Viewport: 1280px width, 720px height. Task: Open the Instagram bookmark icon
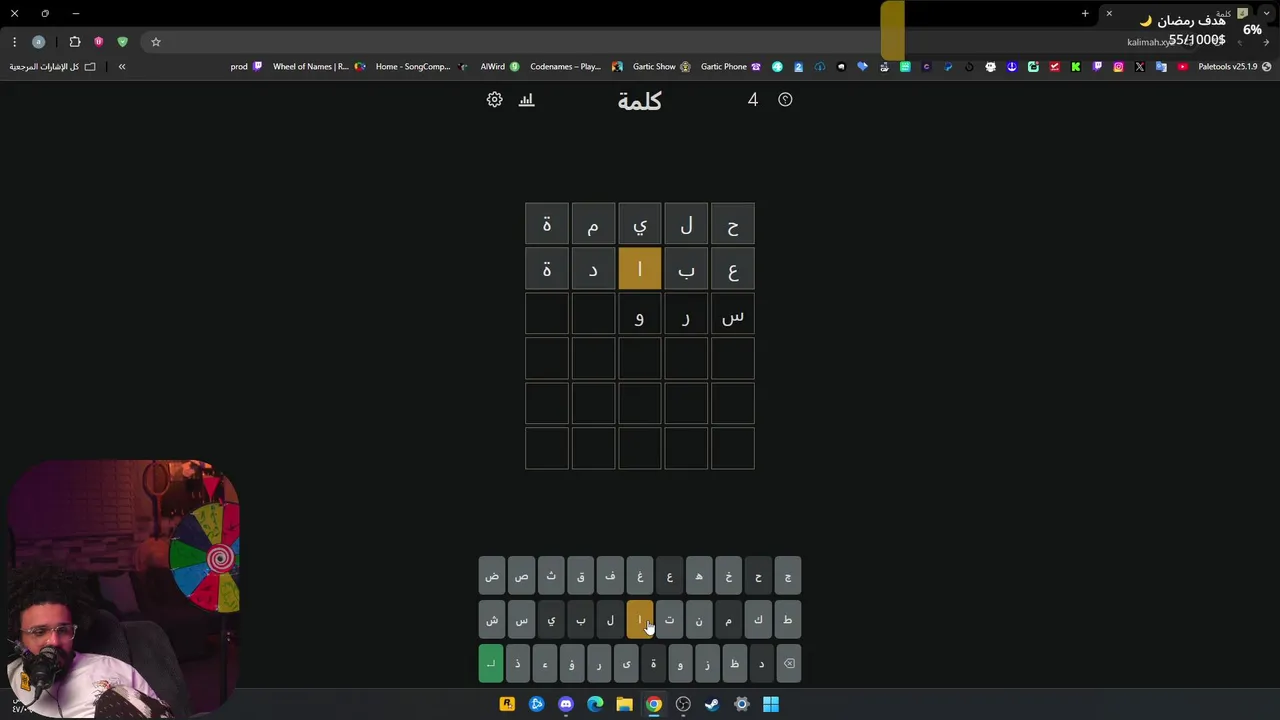(1119, 67)
